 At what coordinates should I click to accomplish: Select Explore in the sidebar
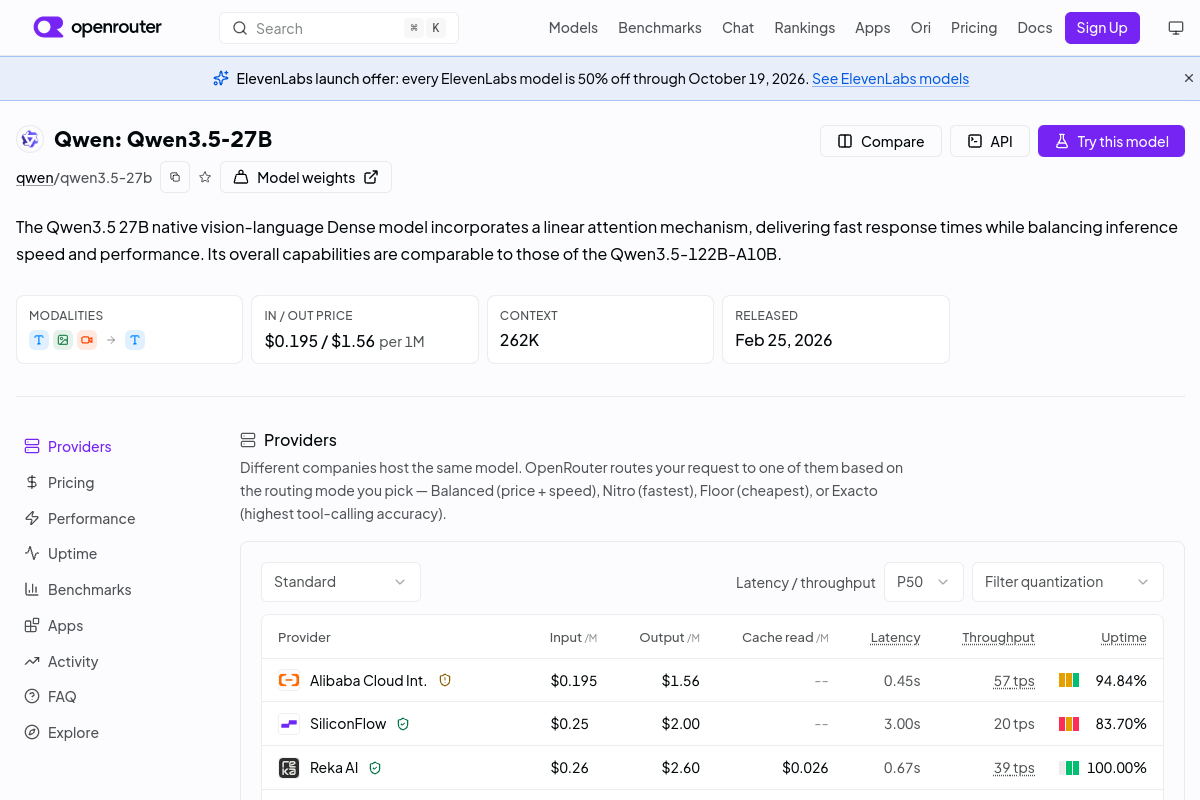coord(62,733)
